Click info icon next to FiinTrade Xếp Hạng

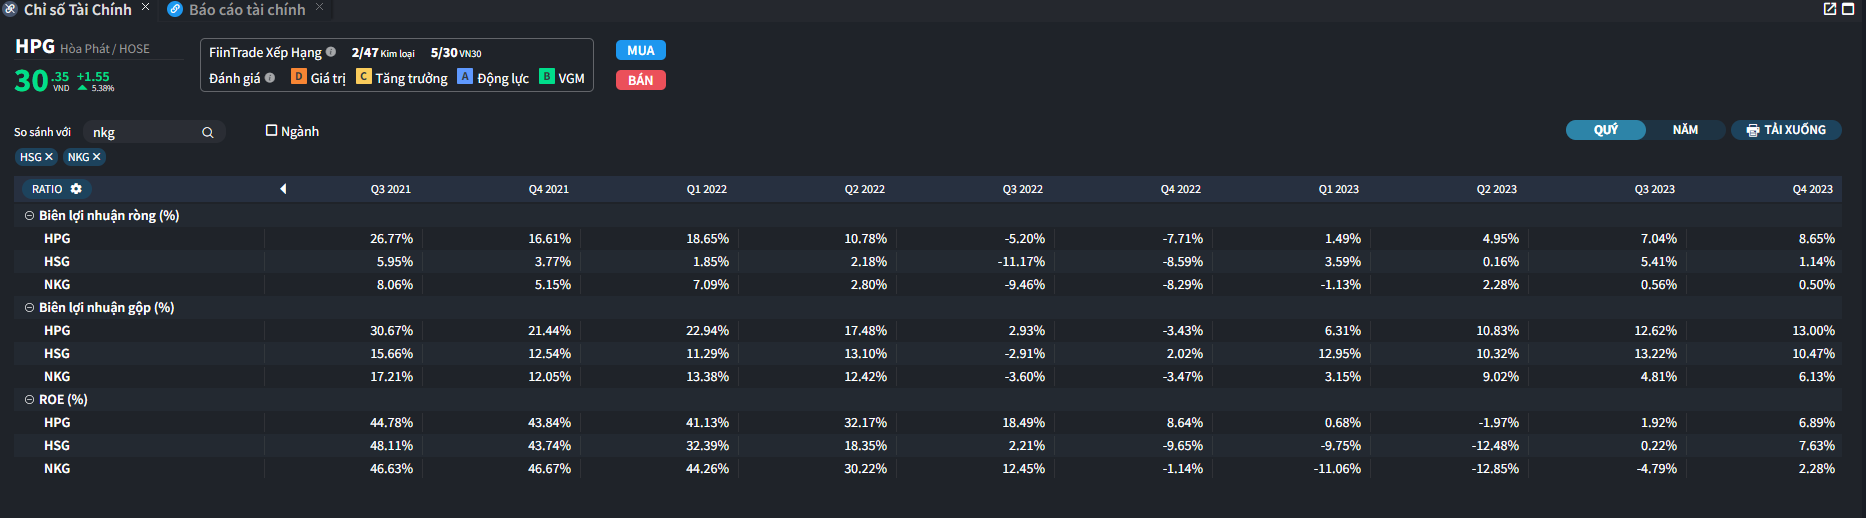click(x=331, y=52)
